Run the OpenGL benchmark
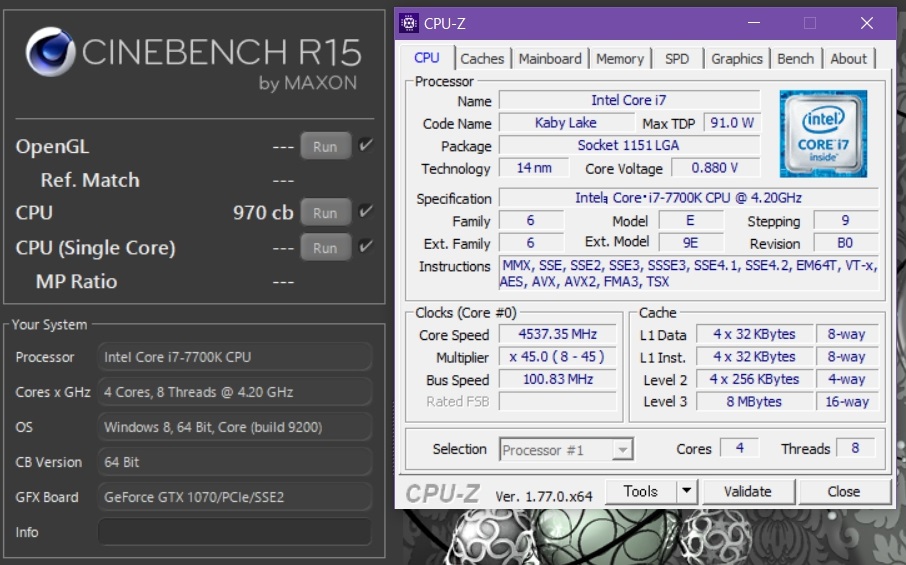The height and width of the screenshot is (565, 906). point(325,147)
